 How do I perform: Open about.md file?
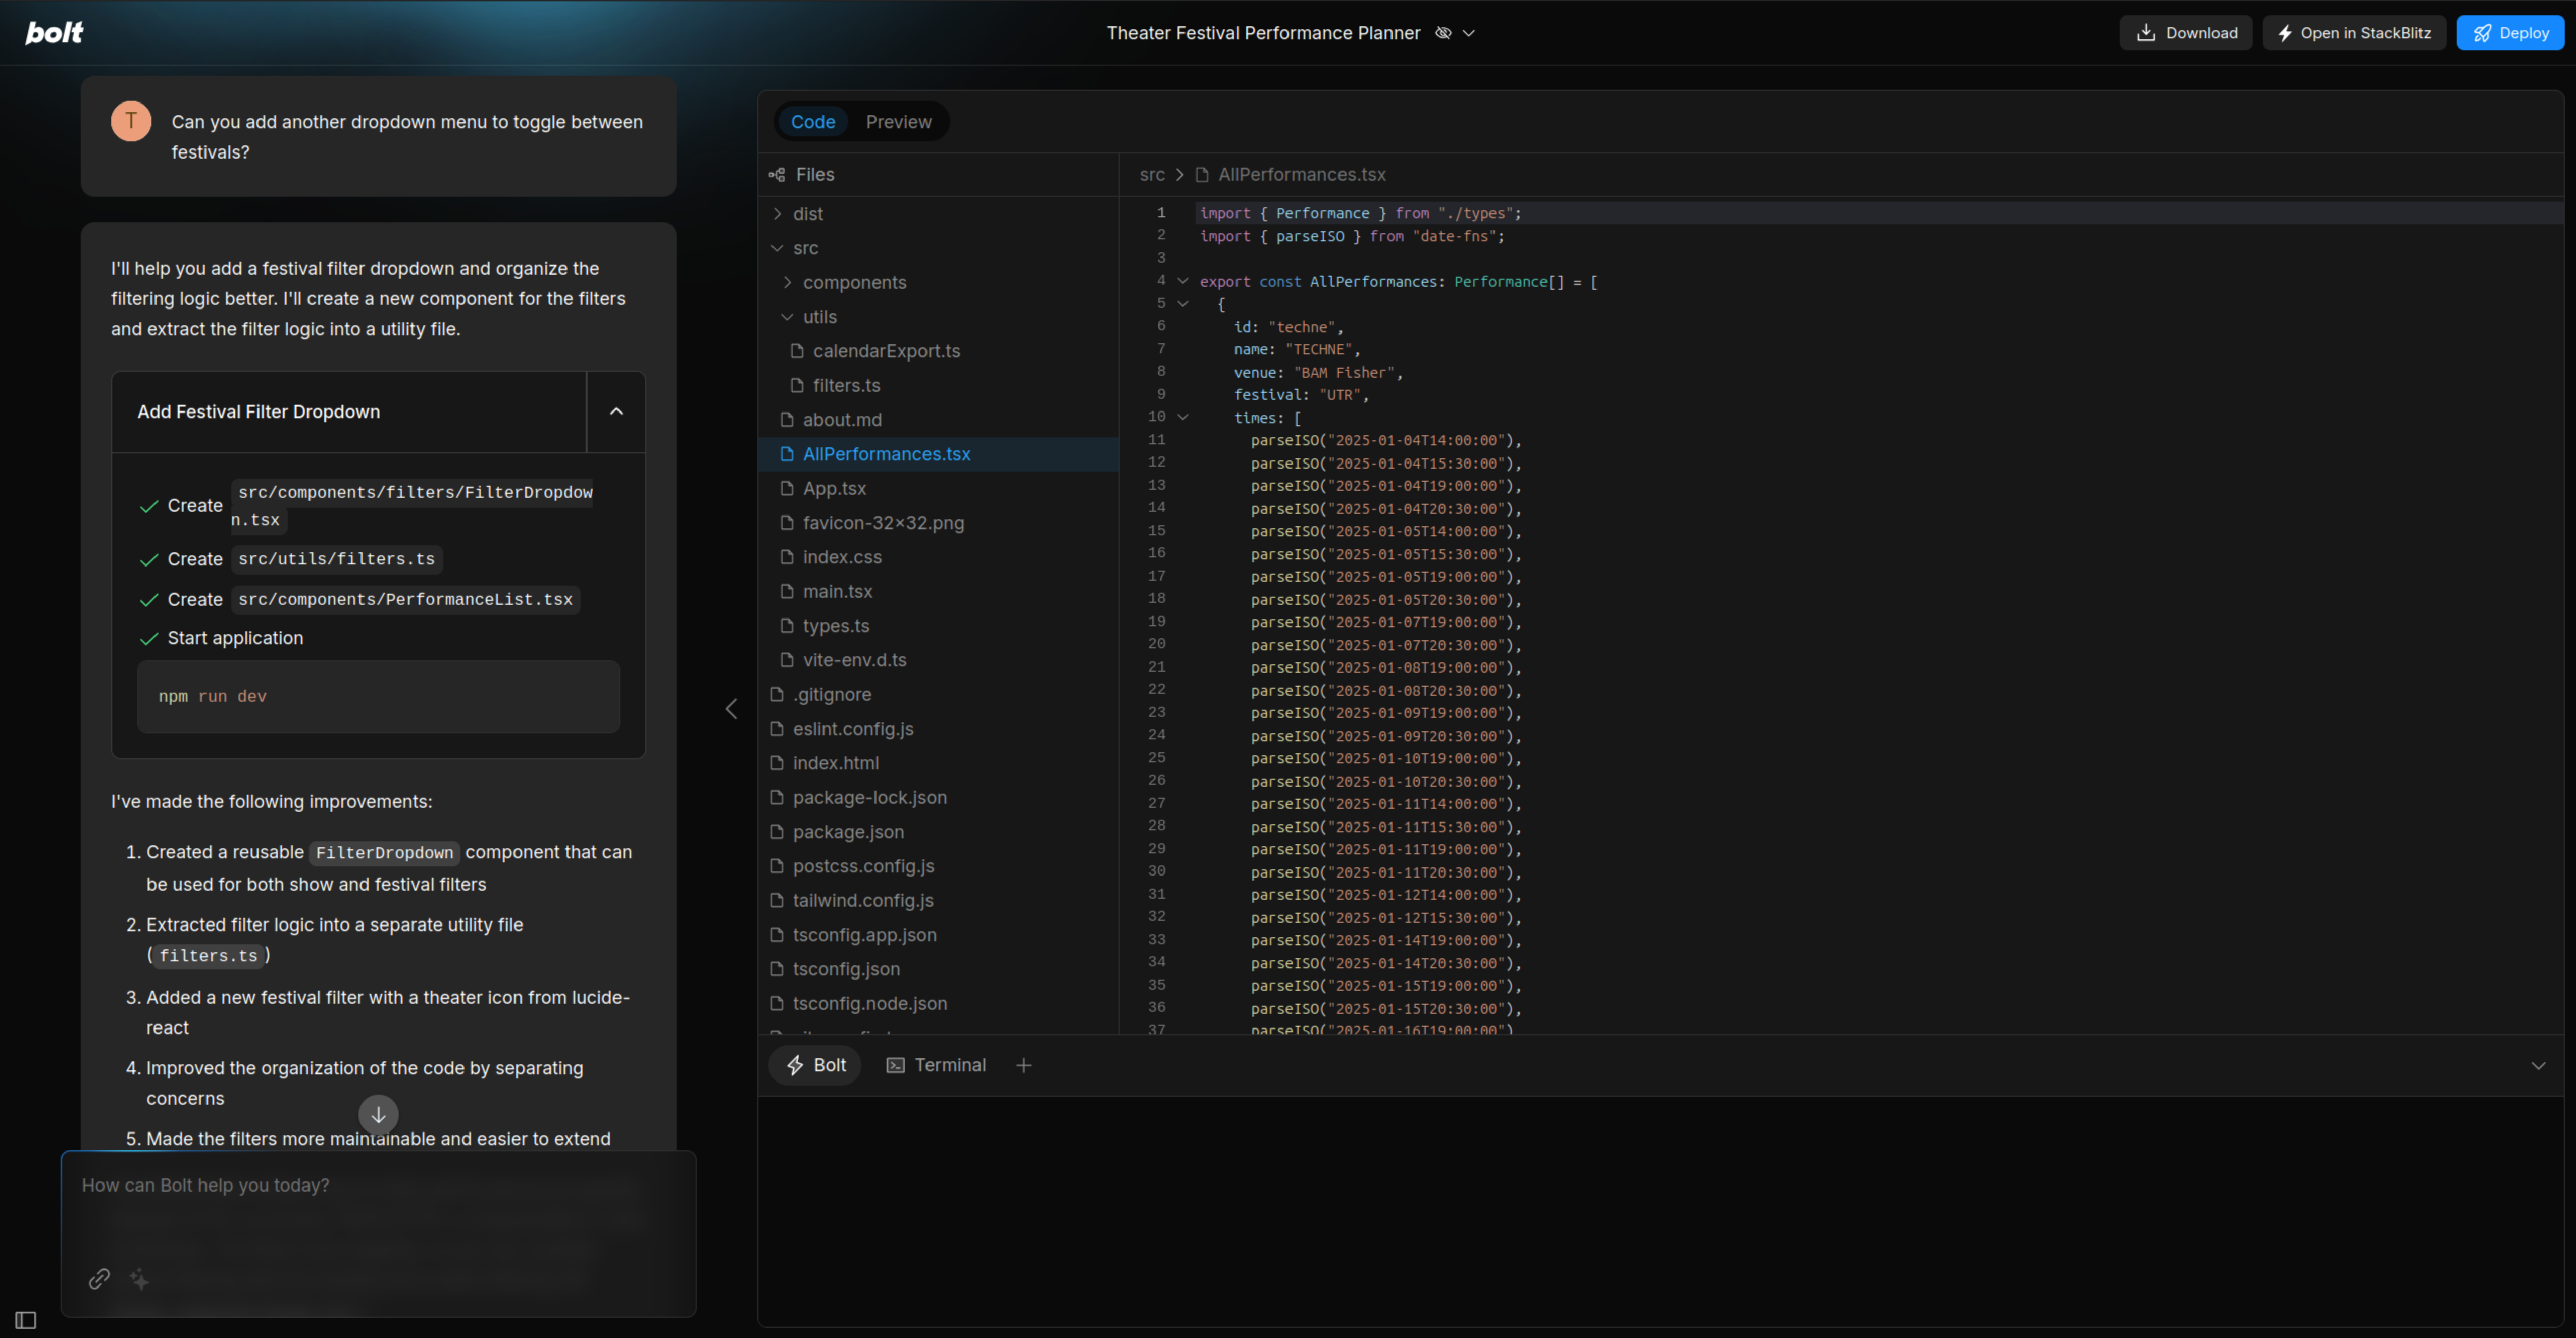(x=938, y=420)
